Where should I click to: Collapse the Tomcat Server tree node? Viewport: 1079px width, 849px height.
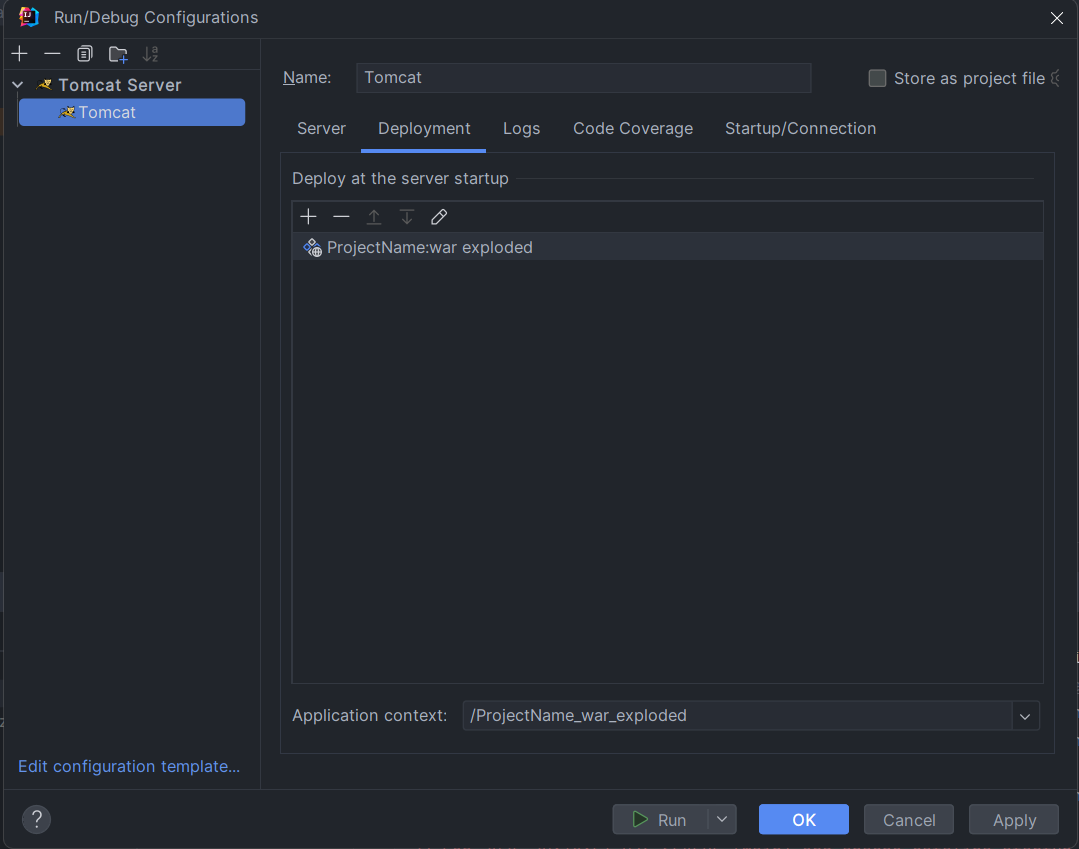(x=17, y=85)
